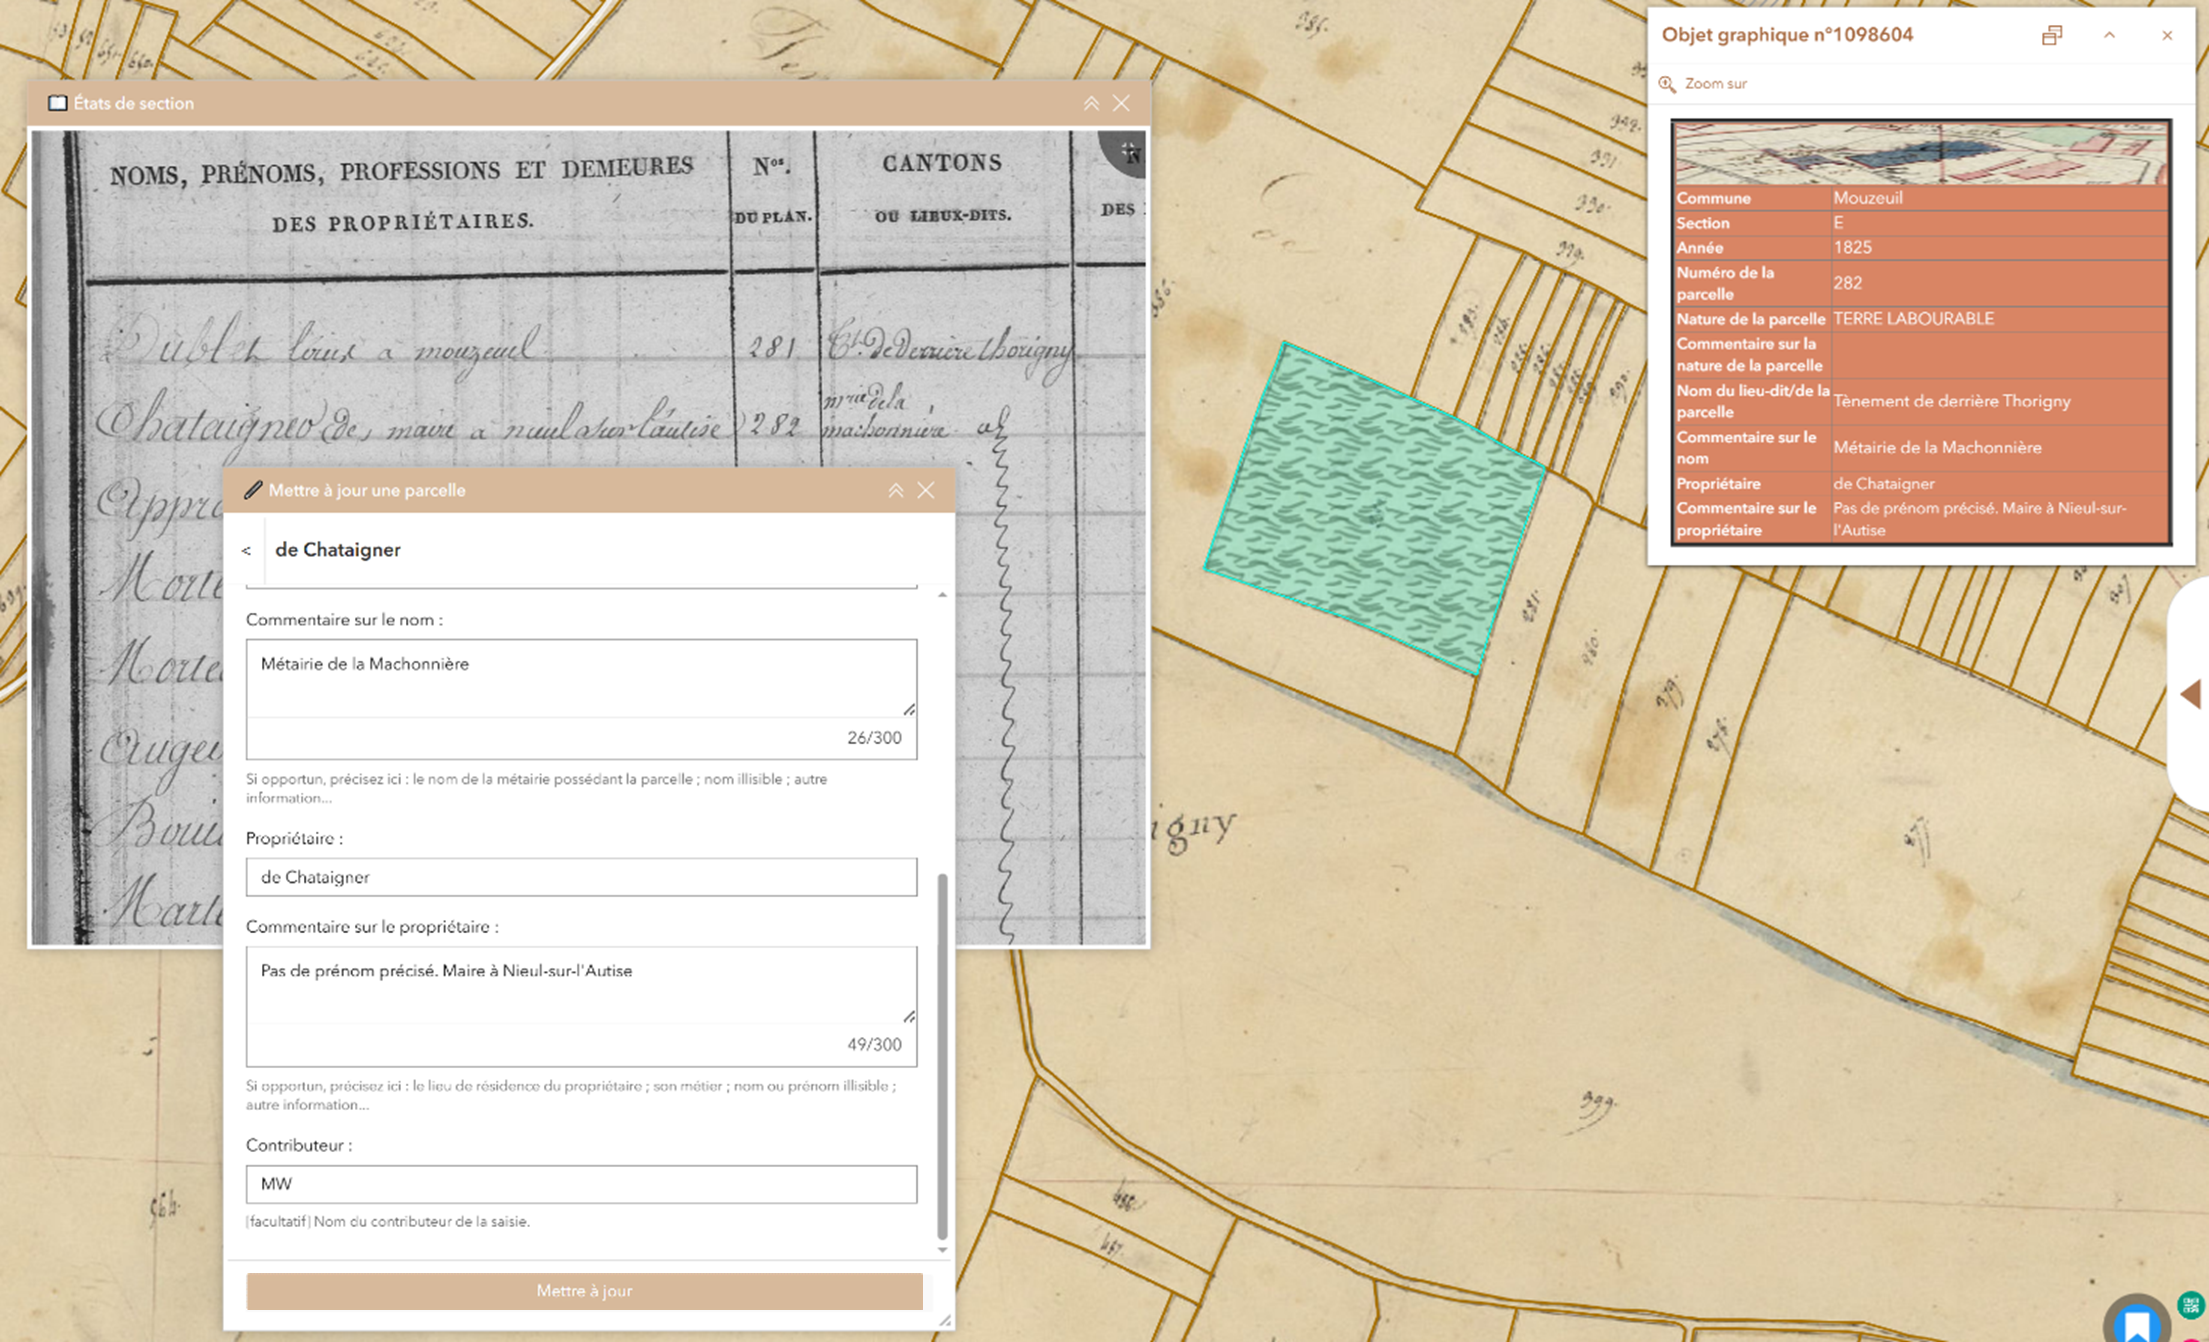Collapse the États de section panel

click(x=1091, y=103)
